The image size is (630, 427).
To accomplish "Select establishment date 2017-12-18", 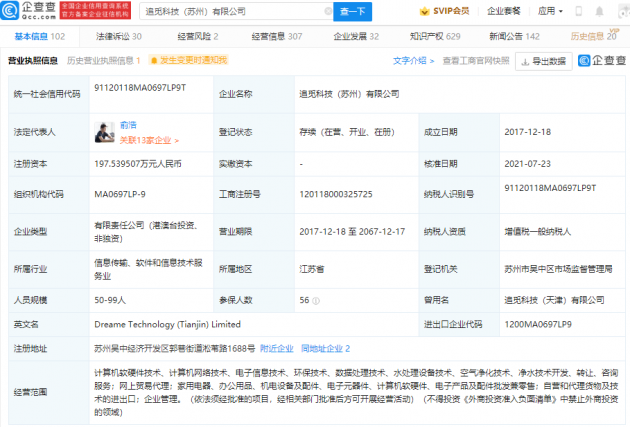I will click(528, 132).
